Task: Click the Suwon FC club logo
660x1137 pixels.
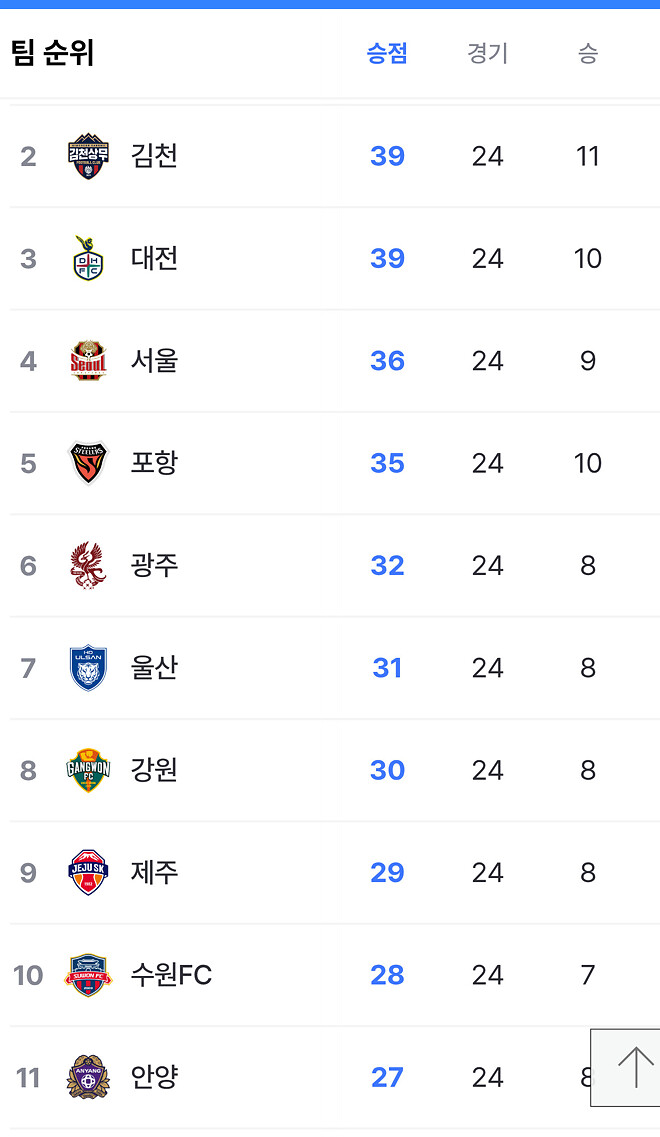Action: tap(88, 975)
